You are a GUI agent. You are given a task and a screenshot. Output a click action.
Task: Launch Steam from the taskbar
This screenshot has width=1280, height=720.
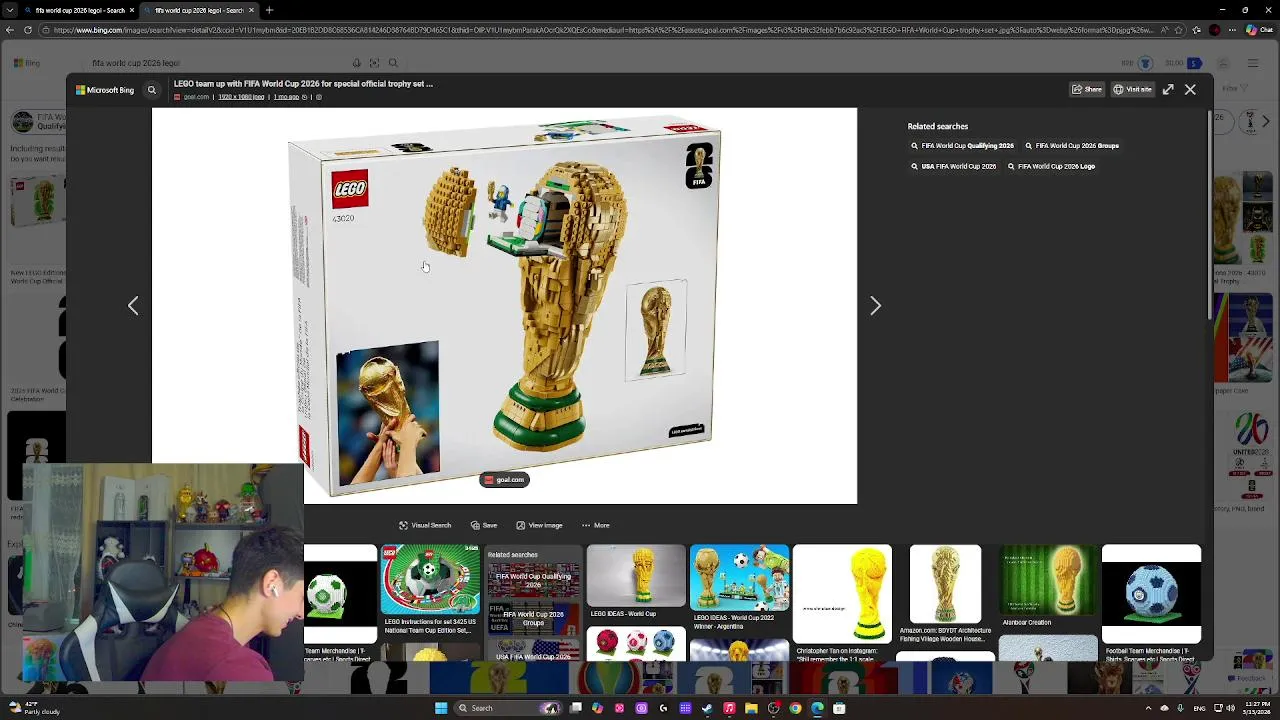707,708
